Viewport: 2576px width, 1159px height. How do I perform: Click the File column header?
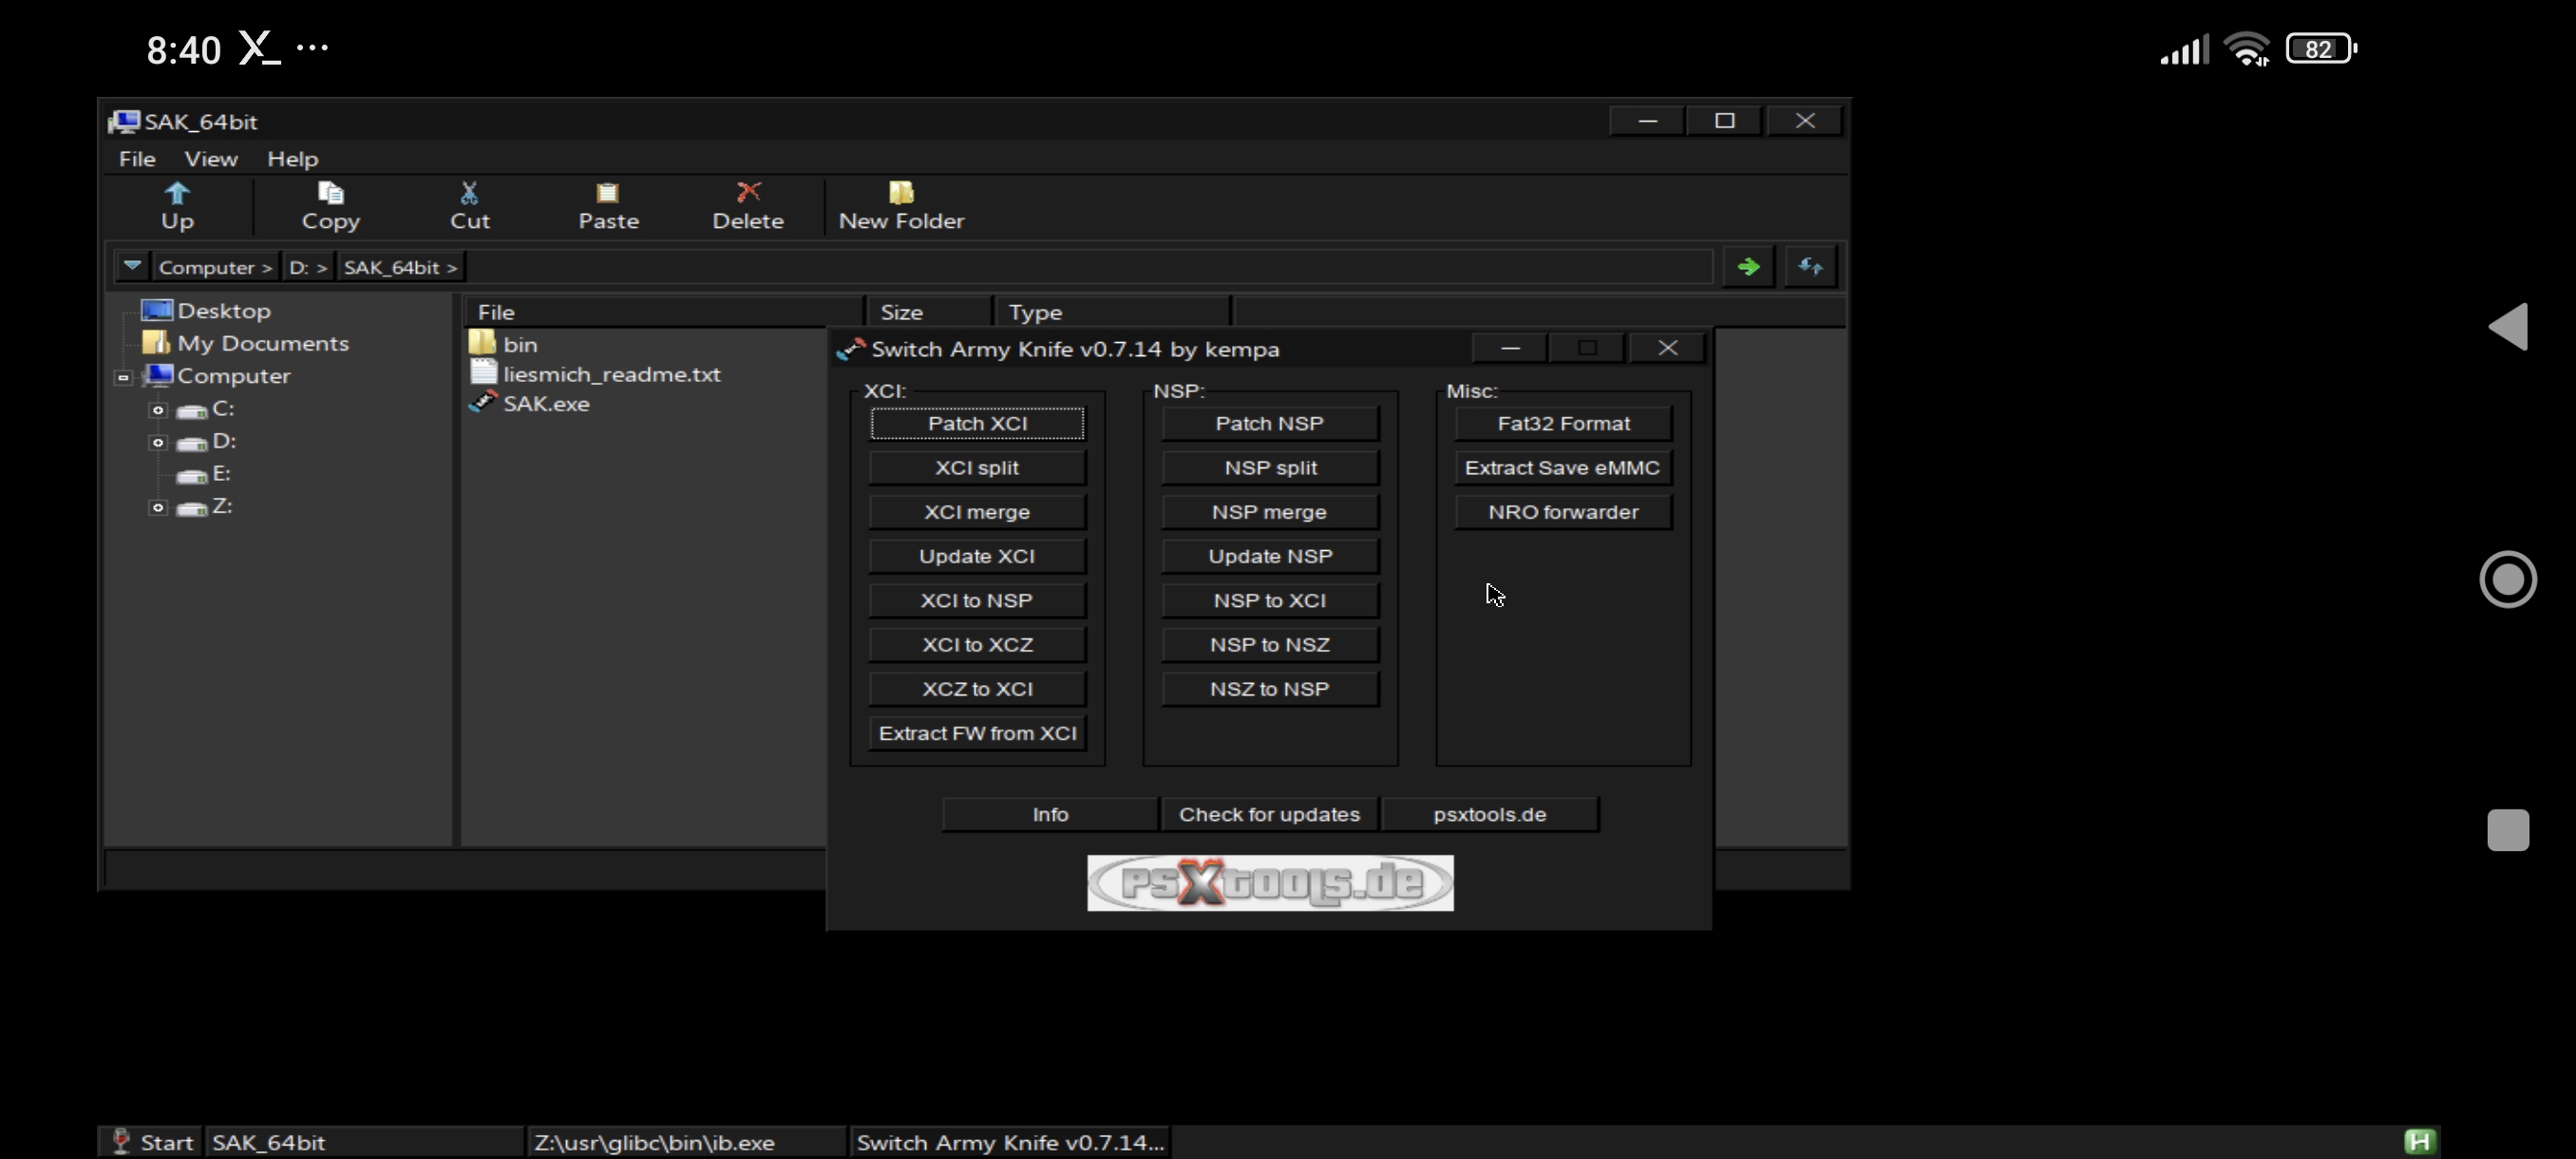coord(664,312)
